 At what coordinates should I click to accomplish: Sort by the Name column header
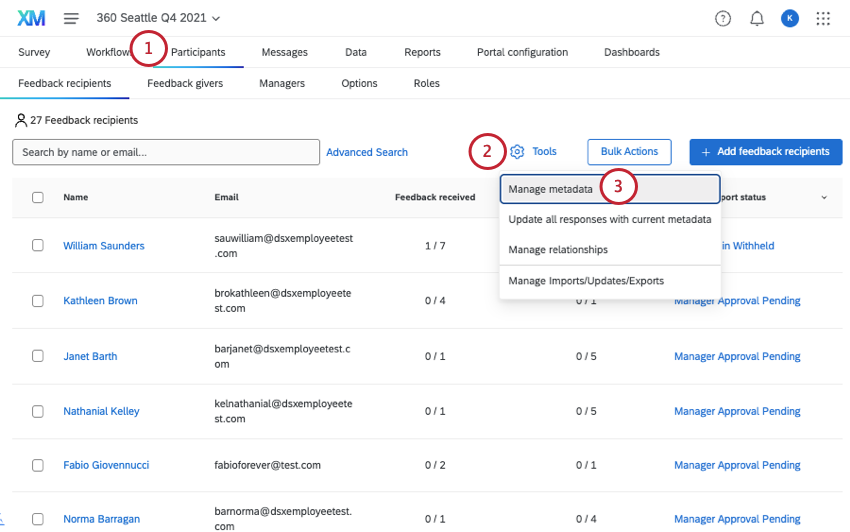[76, 197]
